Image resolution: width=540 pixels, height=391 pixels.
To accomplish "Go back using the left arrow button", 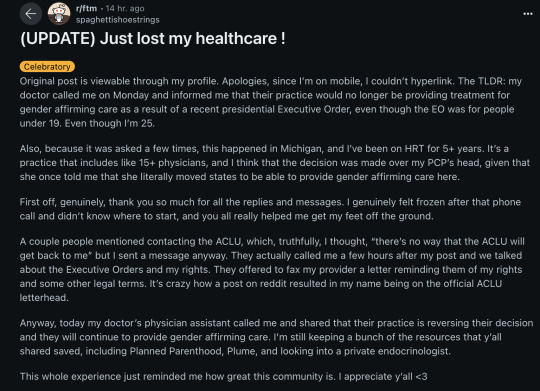I will tap(31, 14).
